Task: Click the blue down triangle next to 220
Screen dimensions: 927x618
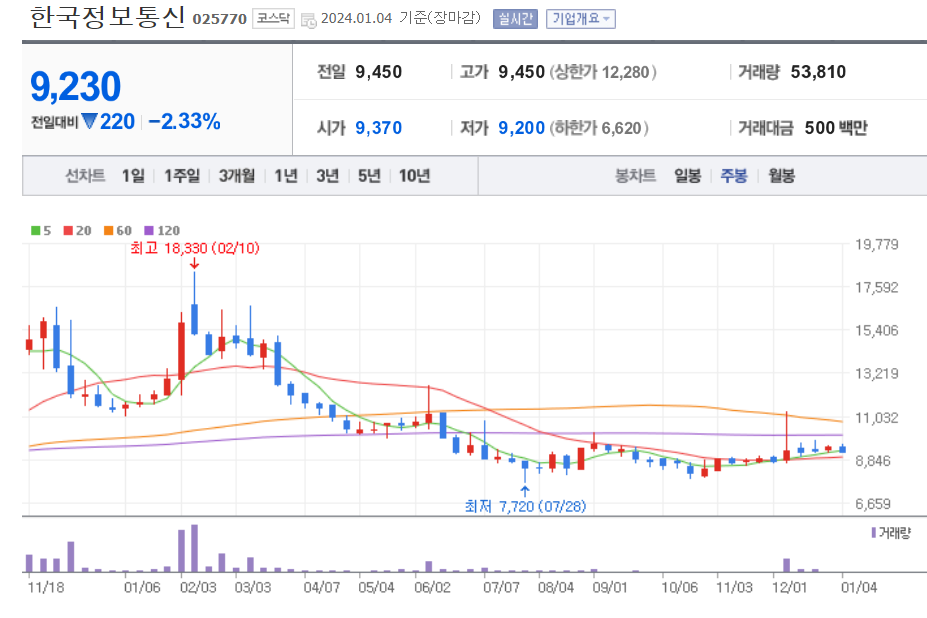Action: (90, 121)
